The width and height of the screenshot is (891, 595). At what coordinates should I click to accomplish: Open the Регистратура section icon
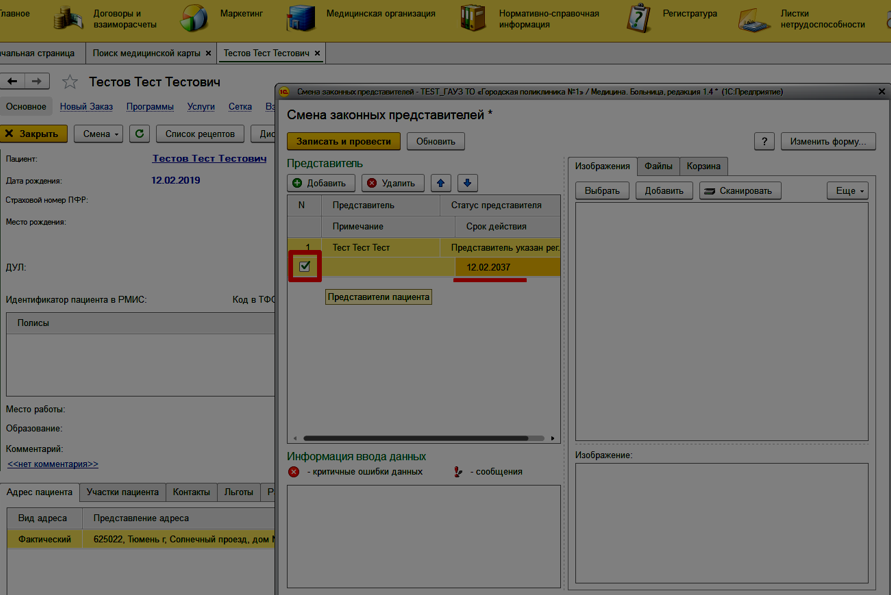638,17
